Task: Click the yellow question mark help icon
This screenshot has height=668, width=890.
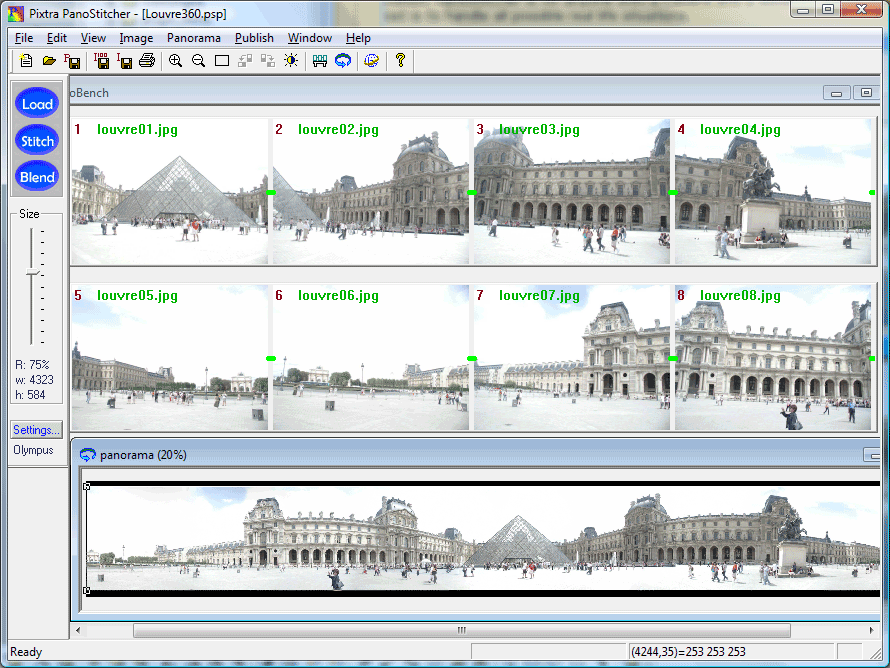Action: [x=400, y=61]
